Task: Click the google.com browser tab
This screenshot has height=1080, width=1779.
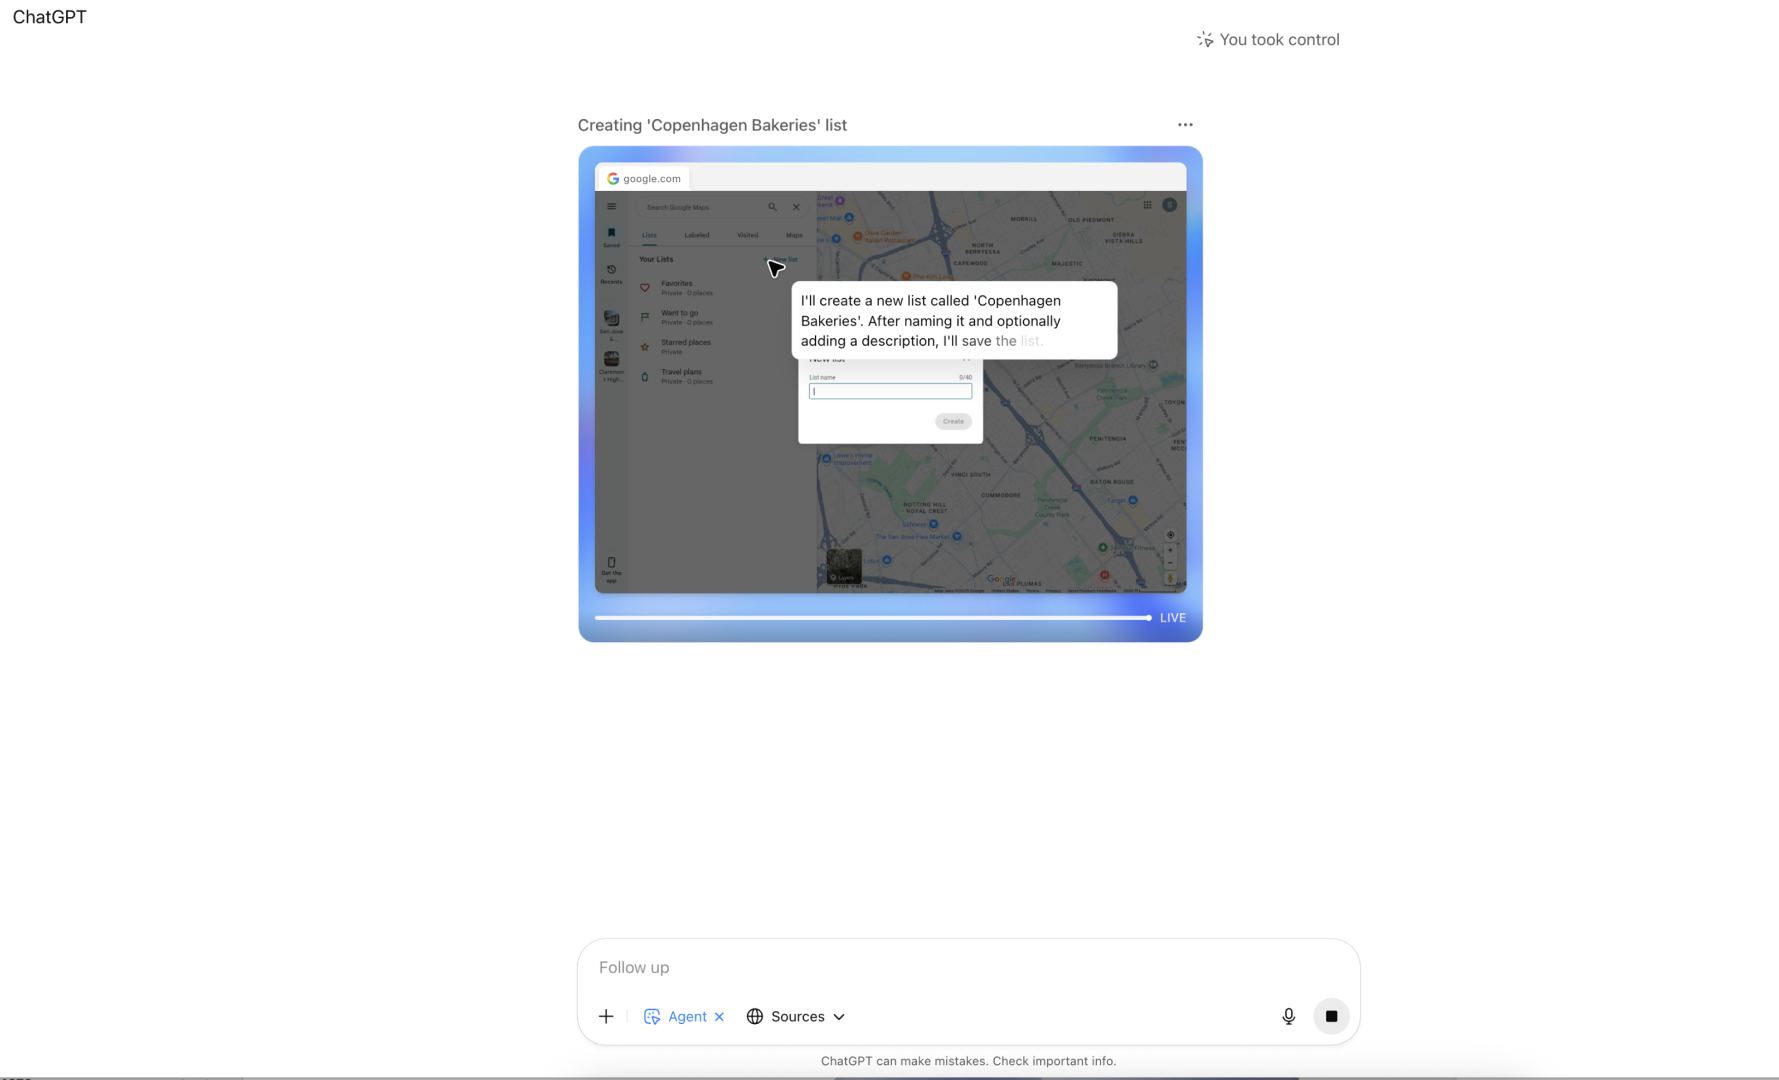Action: 643,179
